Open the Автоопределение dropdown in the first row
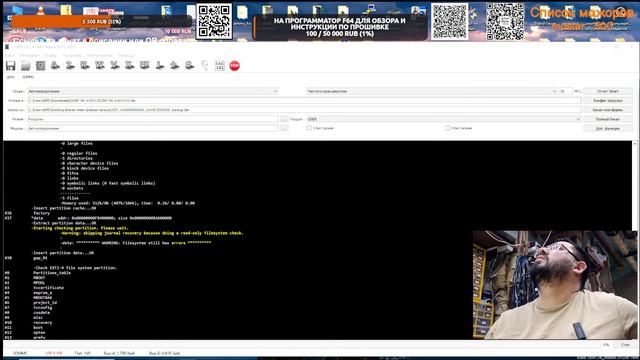The width and height of the screenshot is (640, 360). pos(153,91)
